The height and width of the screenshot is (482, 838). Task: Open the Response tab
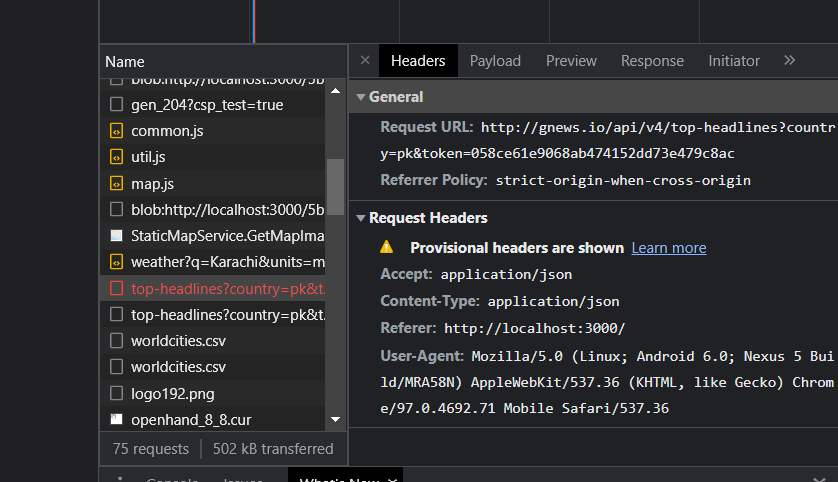pos(653,60)
